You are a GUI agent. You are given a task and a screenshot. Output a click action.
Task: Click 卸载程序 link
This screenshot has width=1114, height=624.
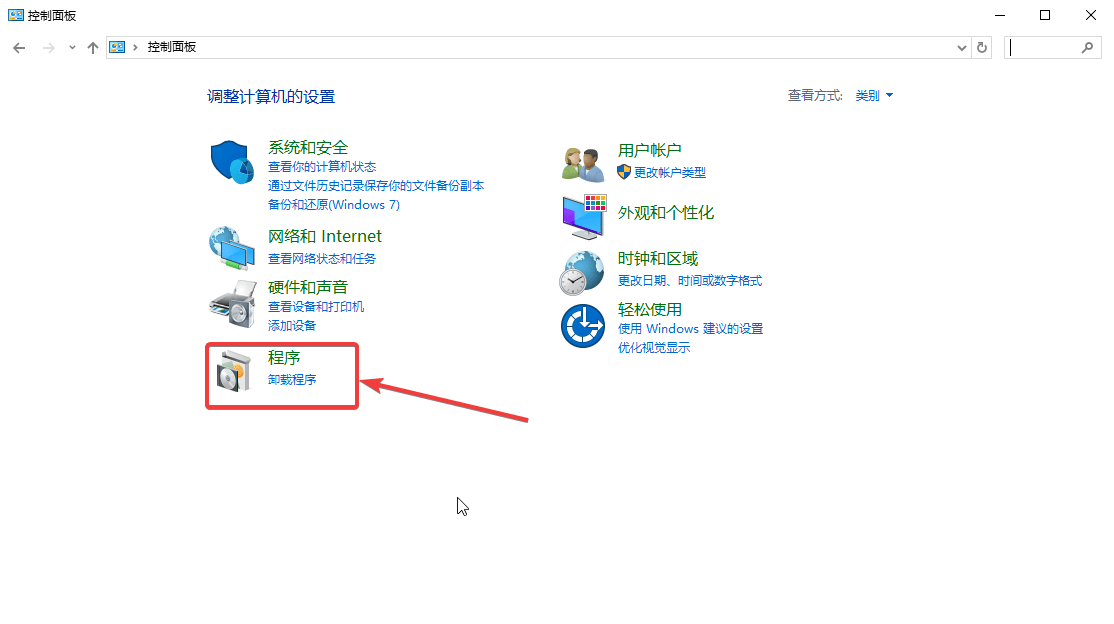[292, 380]
